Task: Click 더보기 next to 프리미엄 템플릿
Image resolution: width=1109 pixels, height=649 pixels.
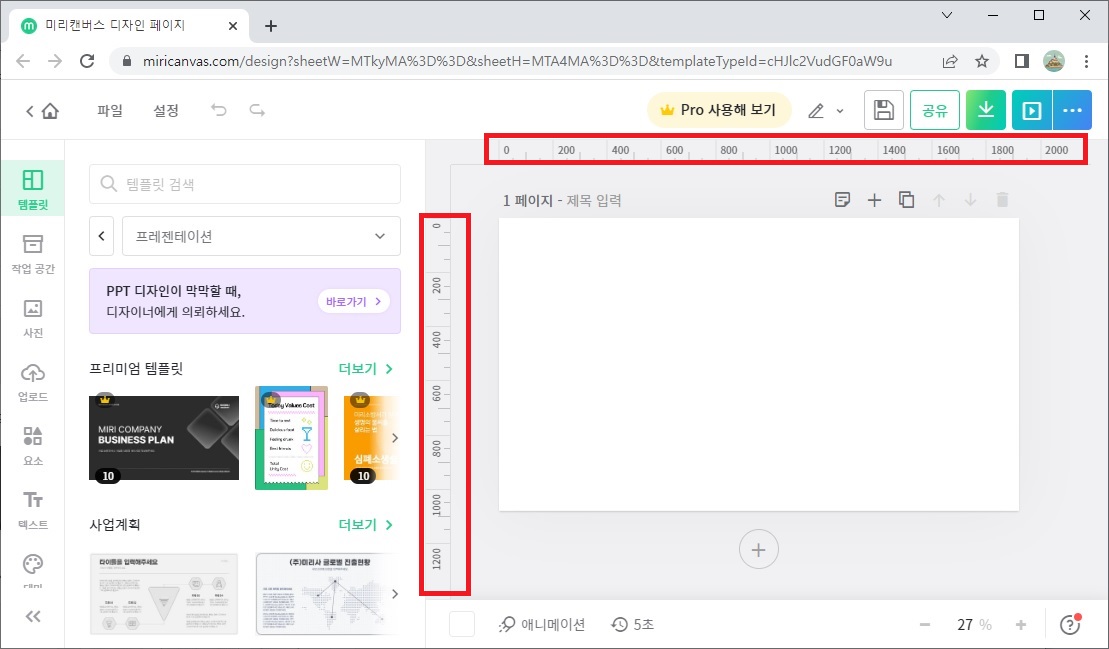Action: coord(366,368)
